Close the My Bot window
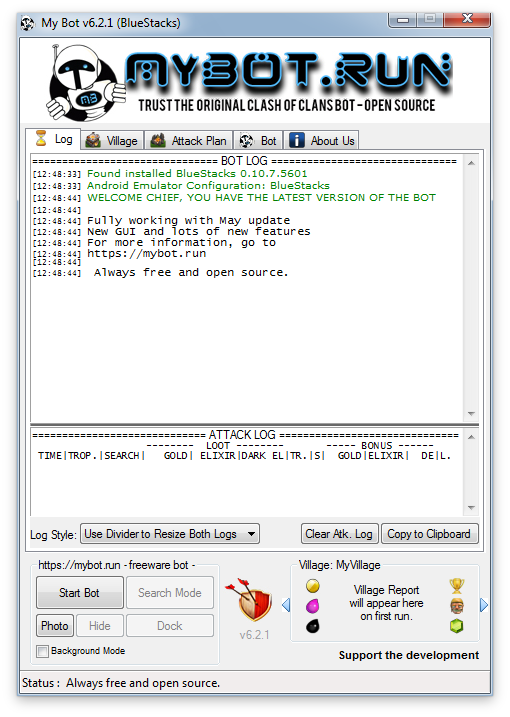Image resolution: width=510 pixels, height=717 pixels. (x=467, y=19)
